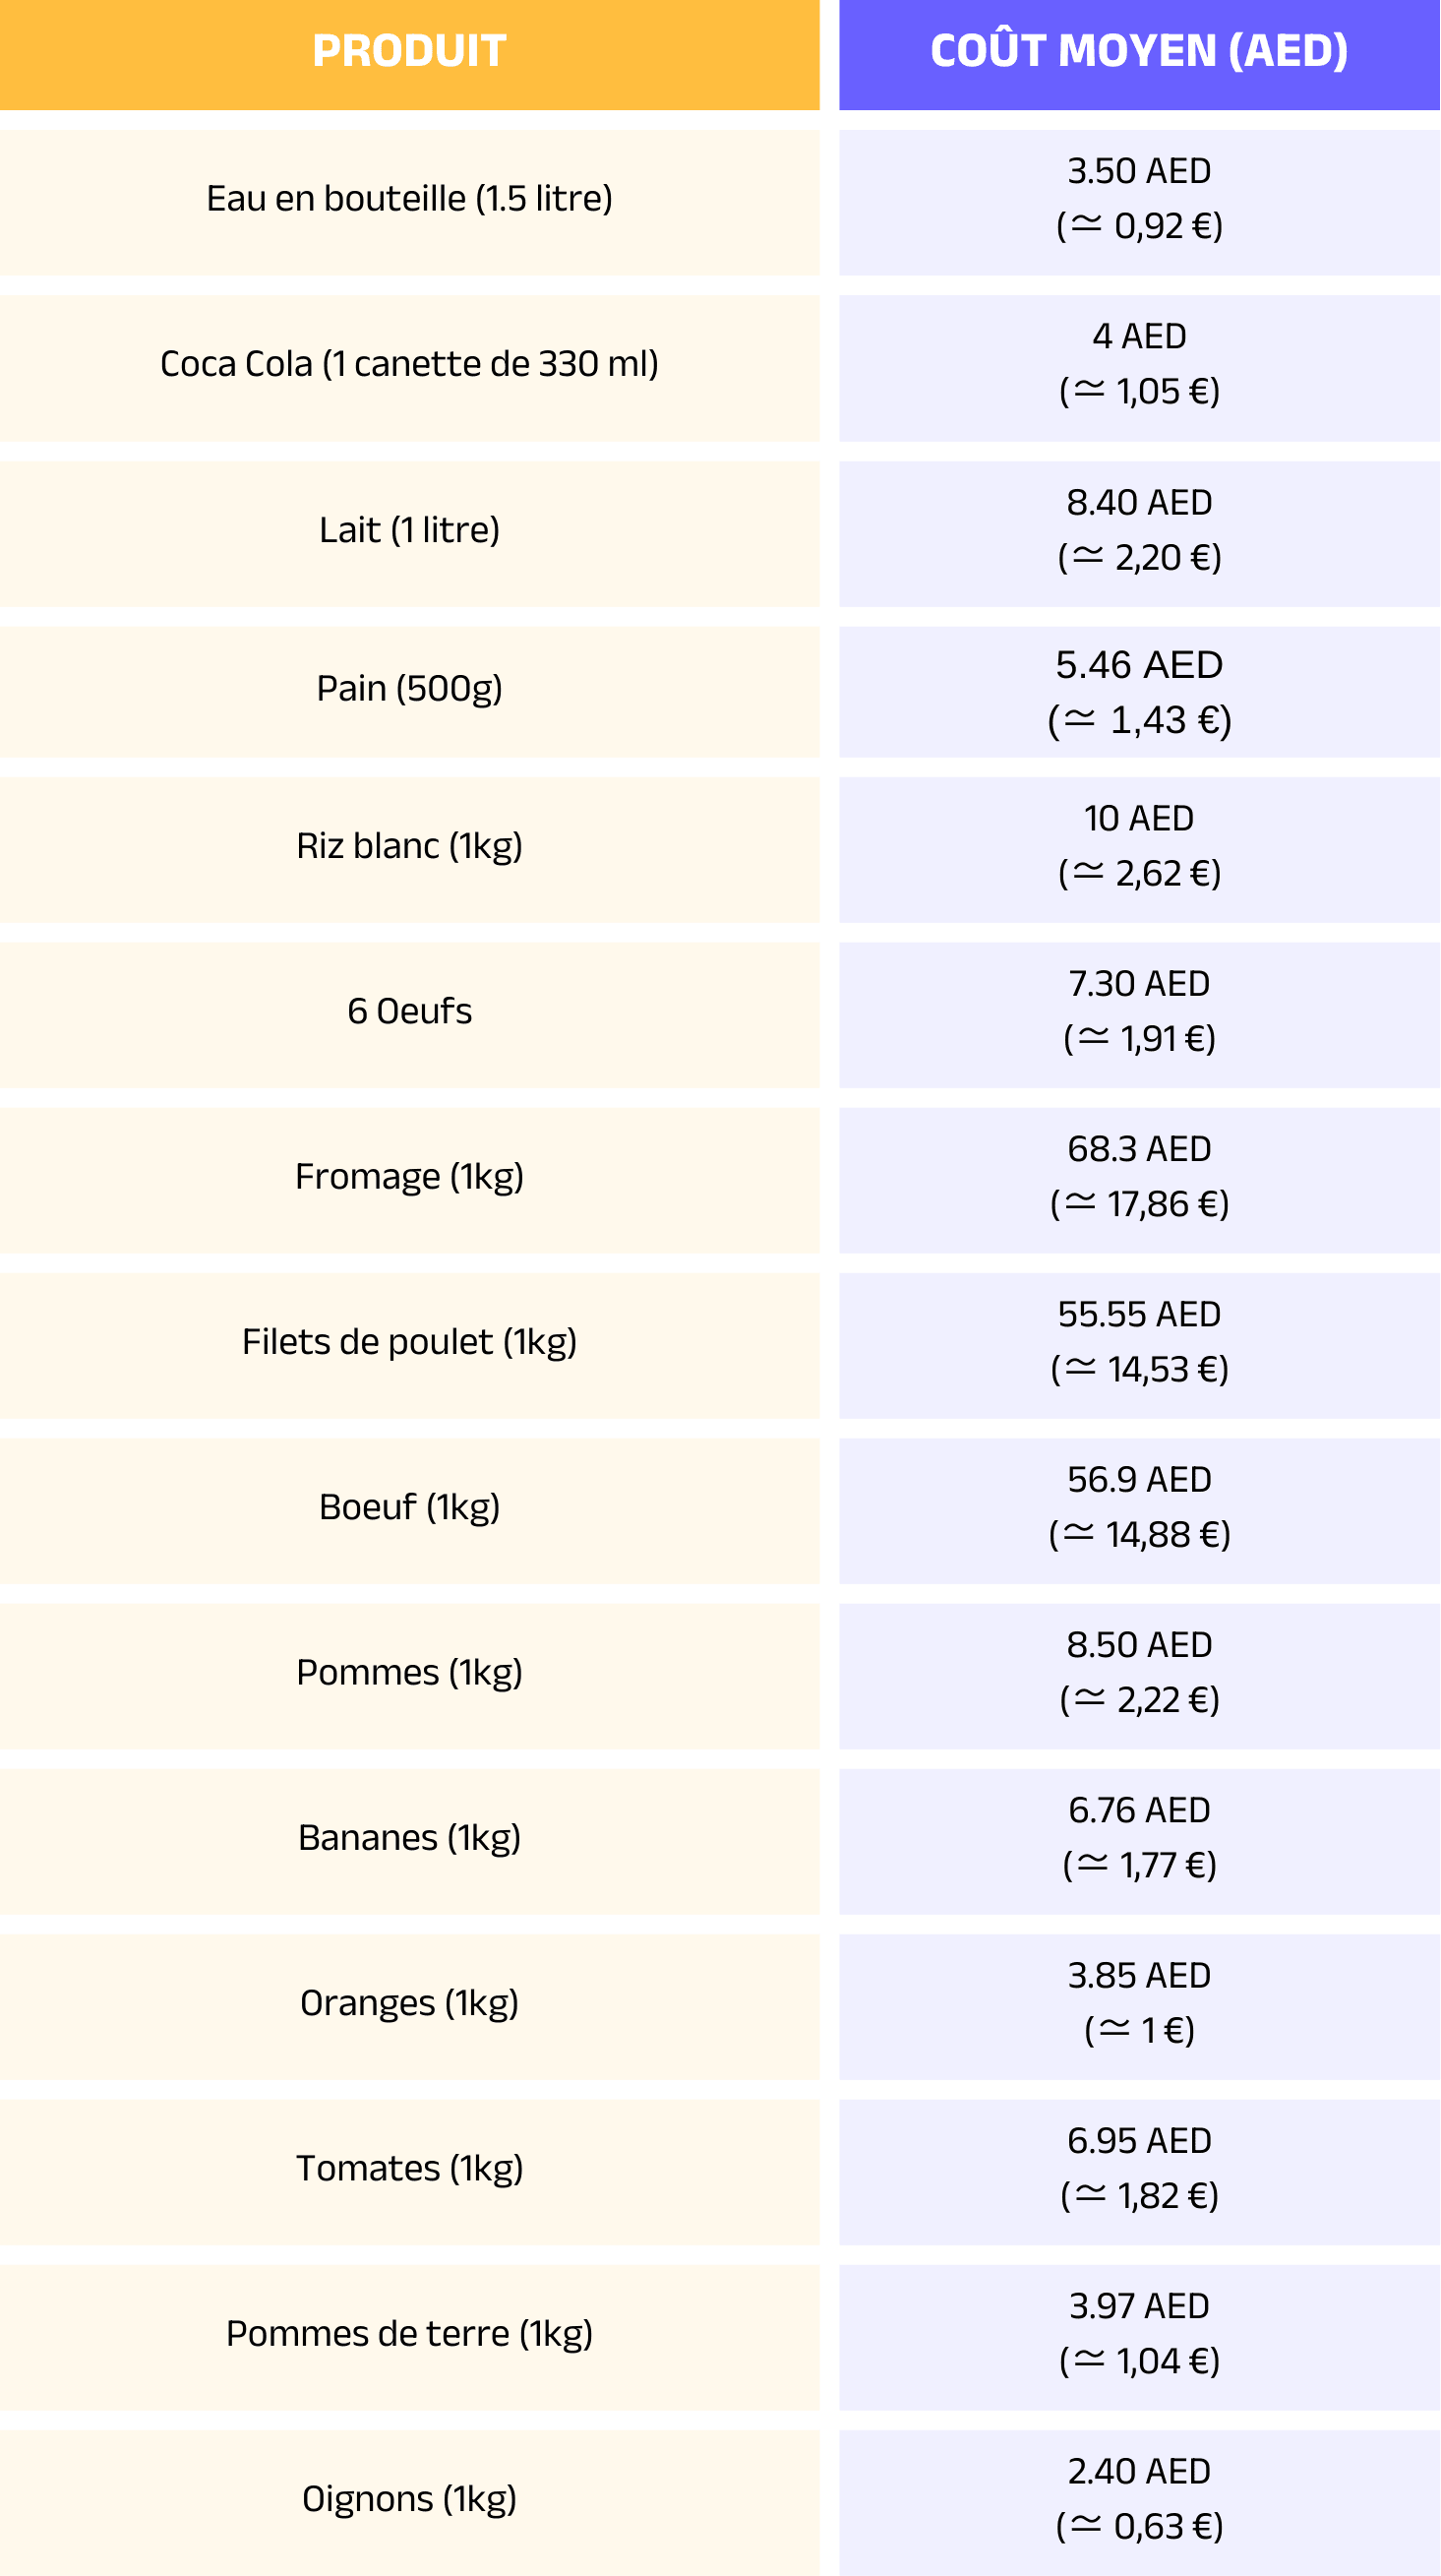Viewport: 1441px width, 2576px height.
Task: Click the Tomates (1kg) cell
Action: 409,2168
